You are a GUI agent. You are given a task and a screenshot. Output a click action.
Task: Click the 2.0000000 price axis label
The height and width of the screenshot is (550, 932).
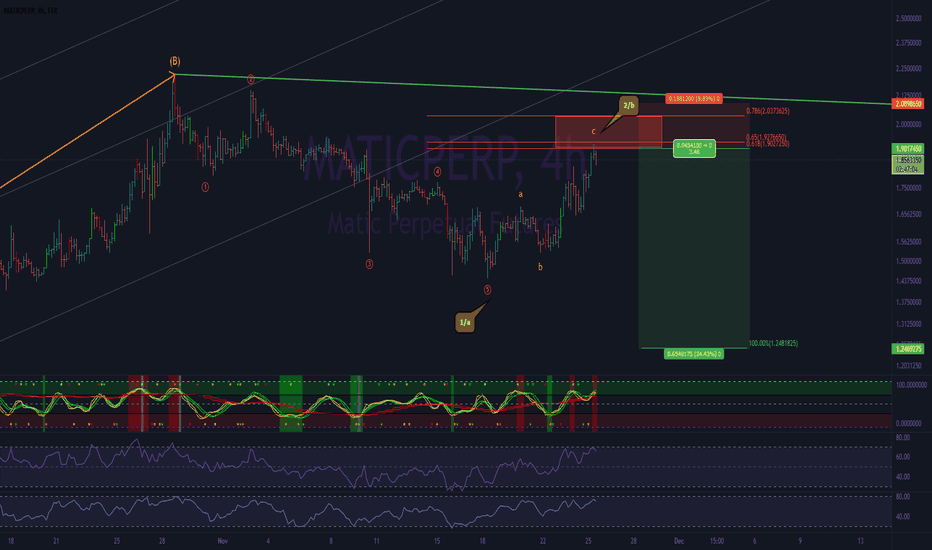click(x=908, y=124)
